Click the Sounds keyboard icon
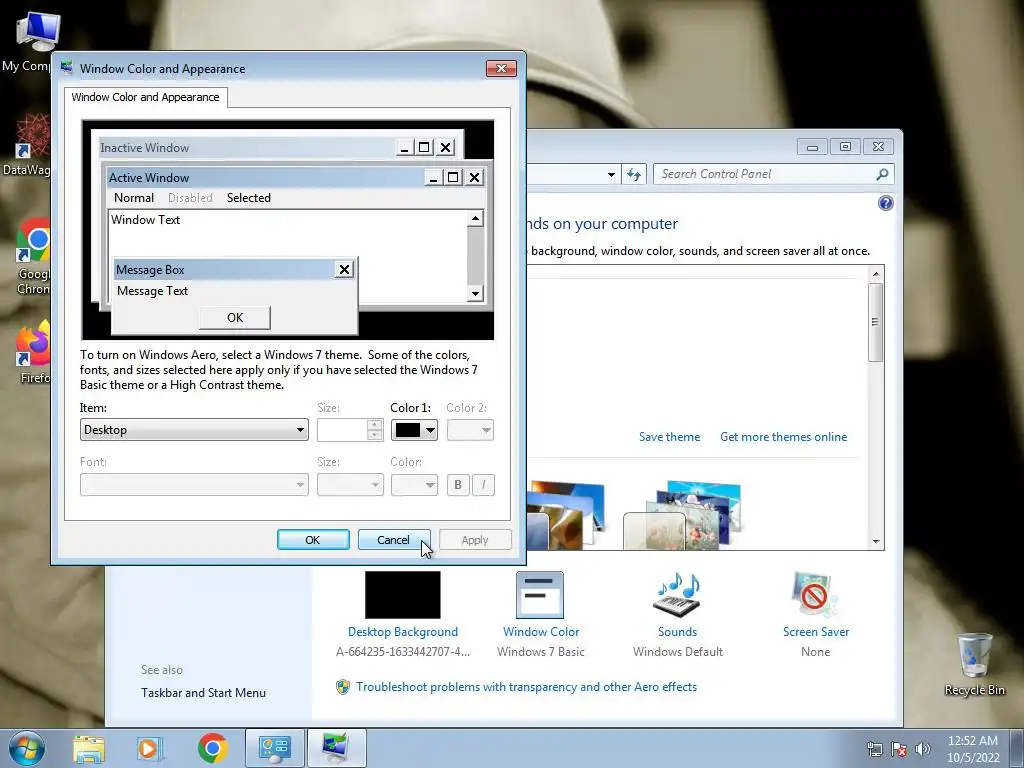The image size is (1024, 768). pos(677,595)
